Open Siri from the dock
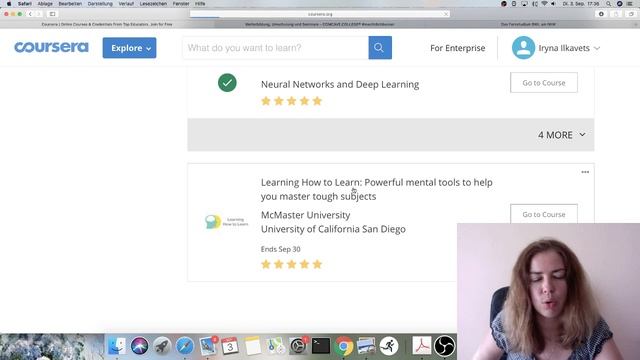The height and width of the screenshot is (360, 640). tap(139, 346)
